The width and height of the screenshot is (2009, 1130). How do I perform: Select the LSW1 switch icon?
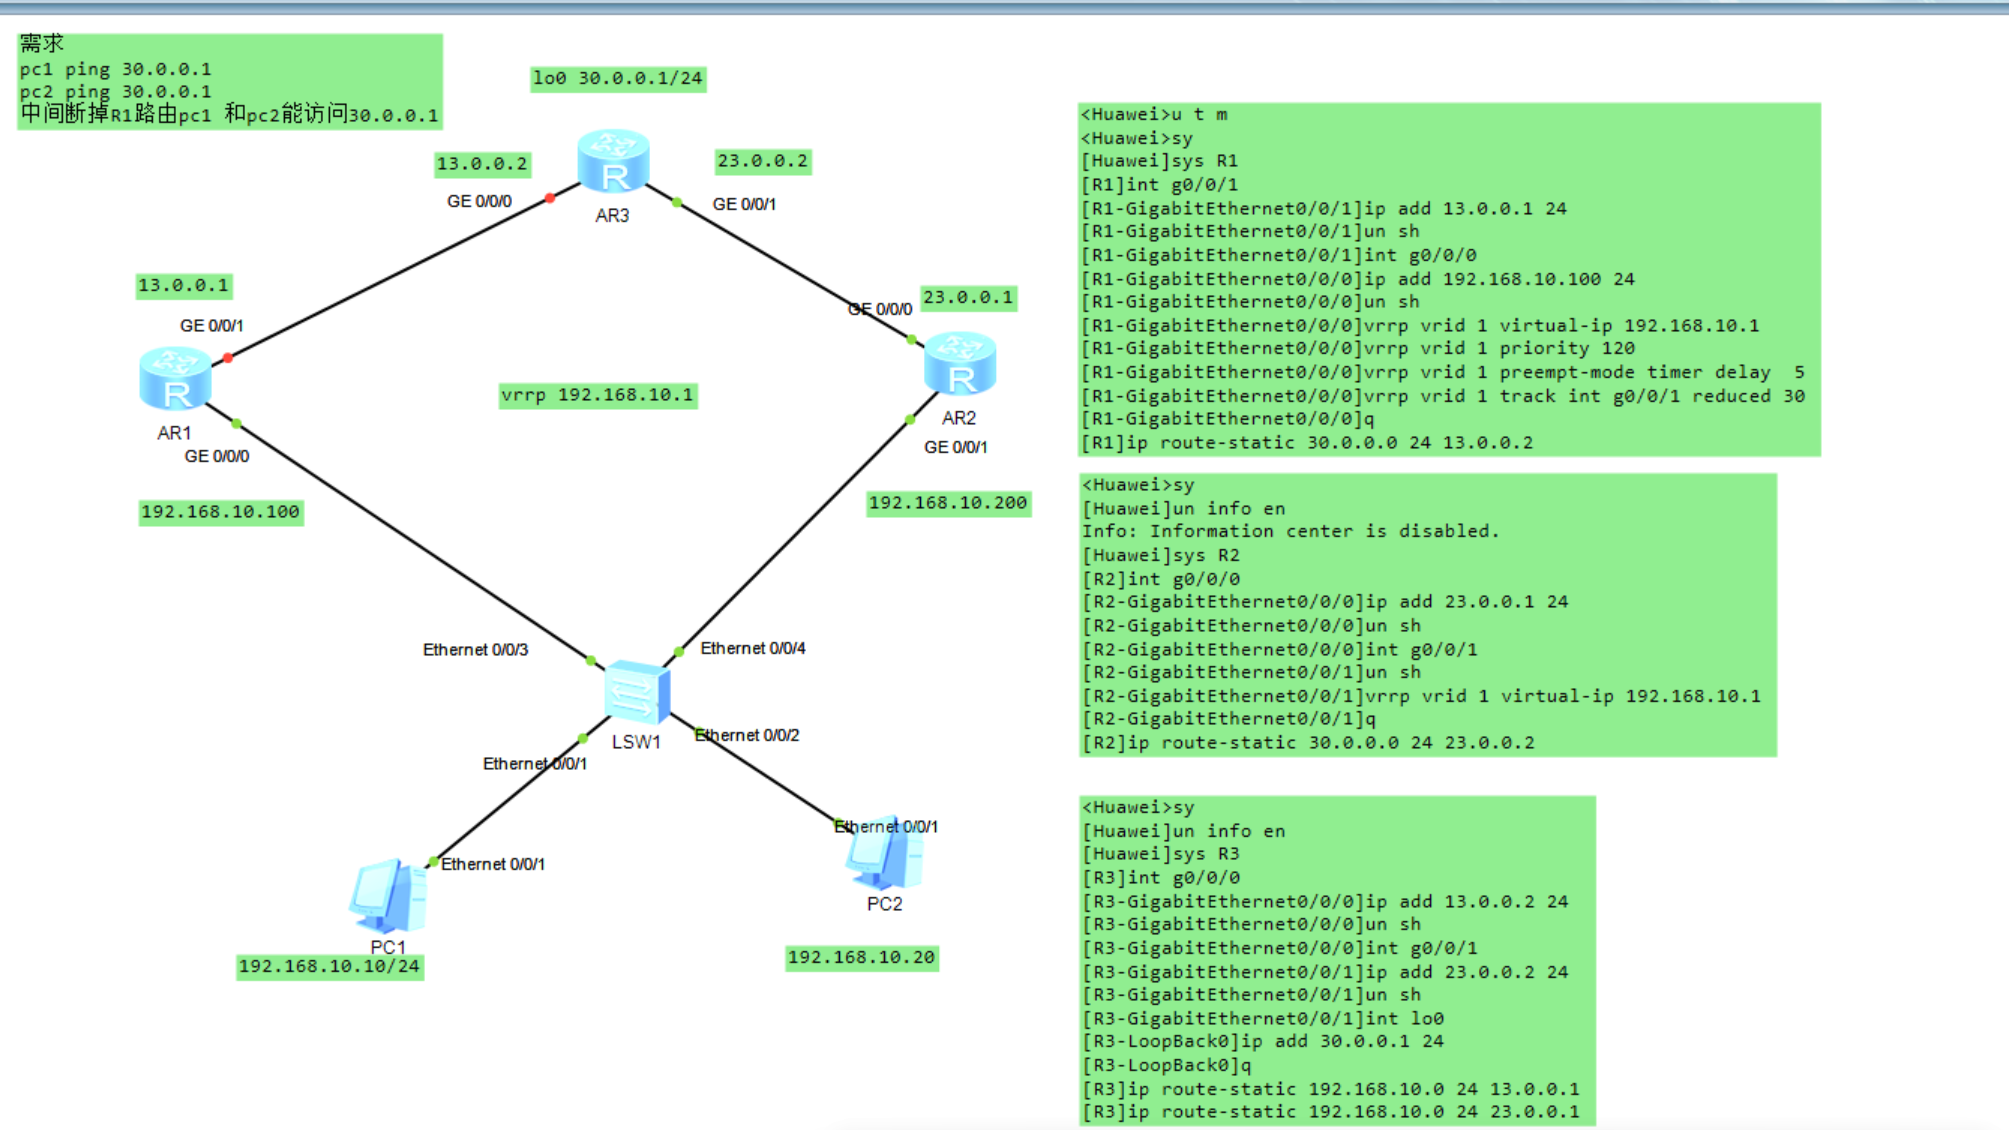point(637,691)
